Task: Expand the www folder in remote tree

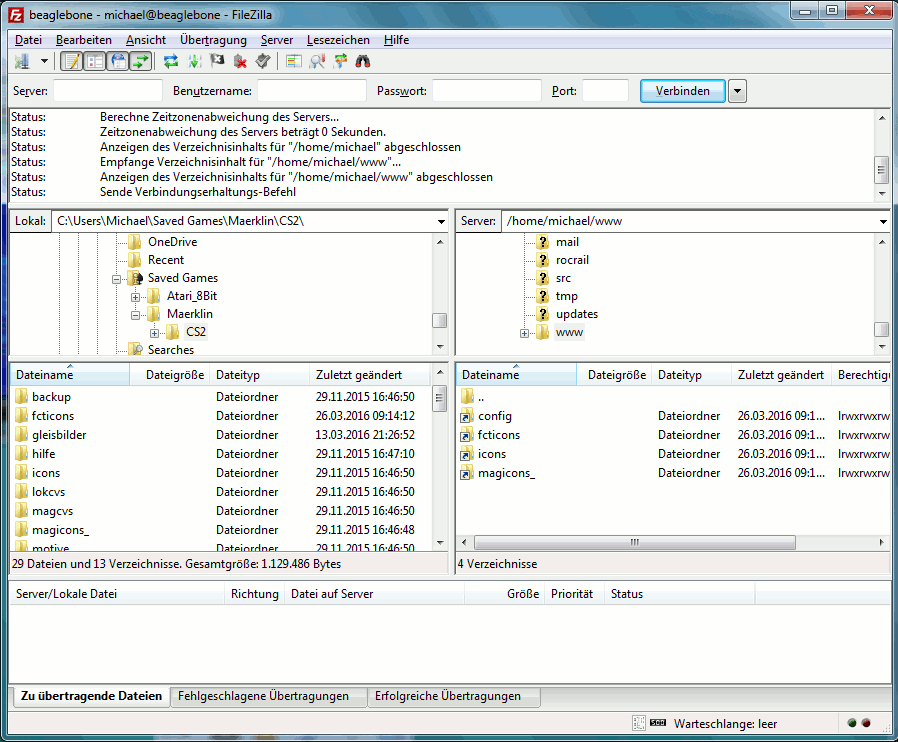Action: pos(525,333)
